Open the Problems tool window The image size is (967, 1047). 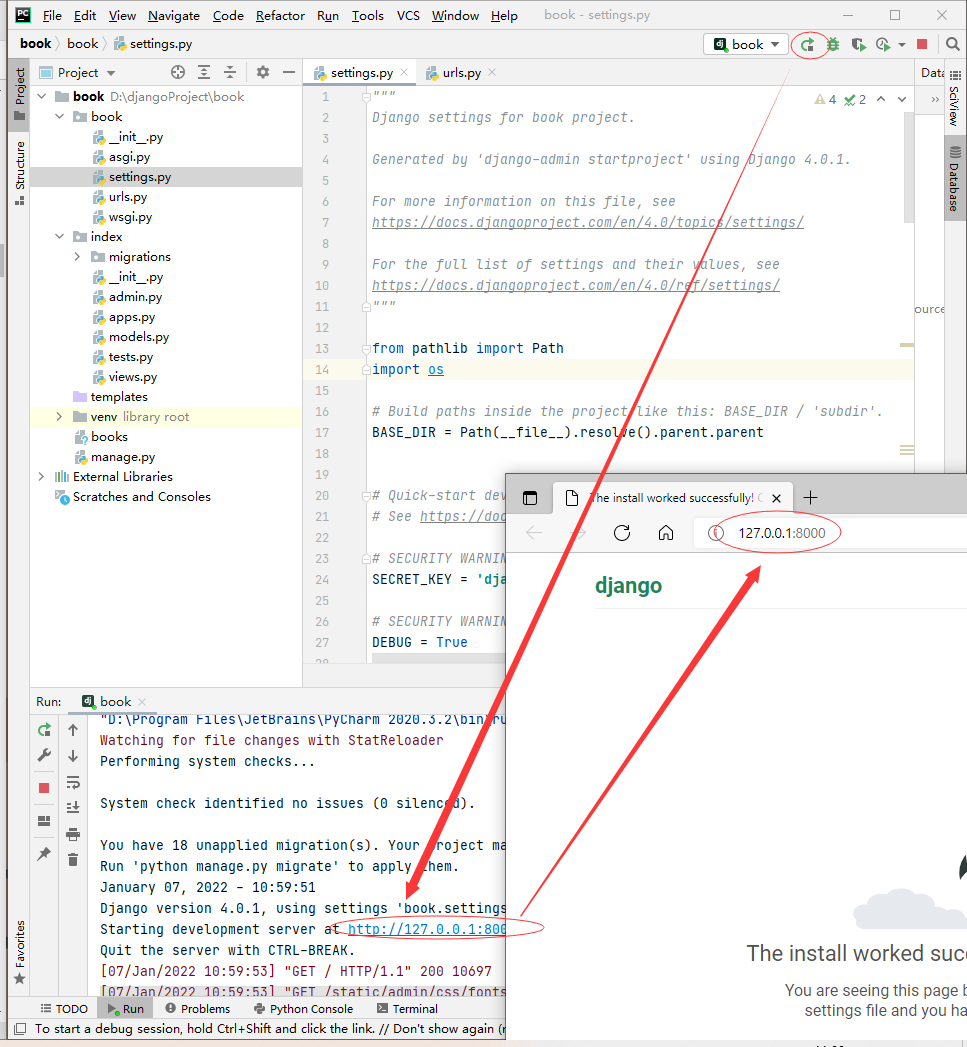click(x=198, y=1008)
